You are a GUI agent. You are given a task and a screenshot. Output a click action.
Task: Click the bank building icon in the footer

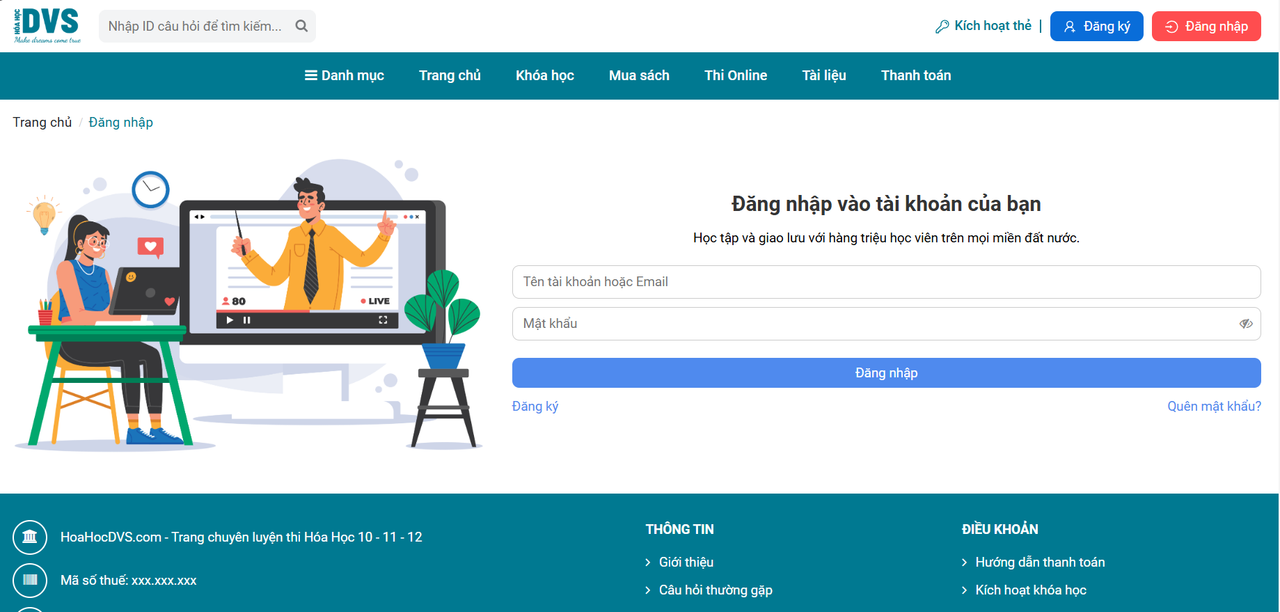[30, 537]
